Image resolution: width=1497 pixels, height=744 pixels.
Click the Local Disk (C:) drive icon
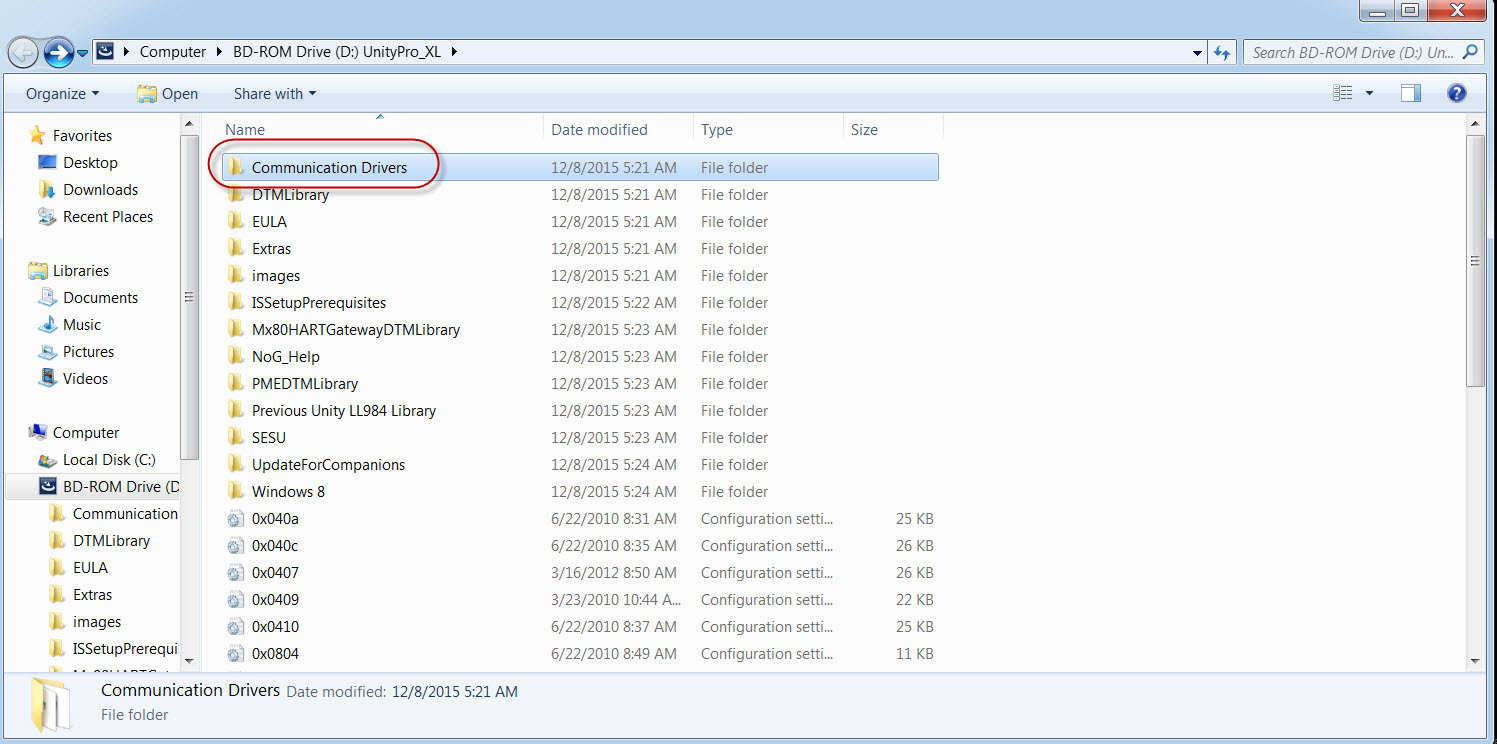click(47, 460)
